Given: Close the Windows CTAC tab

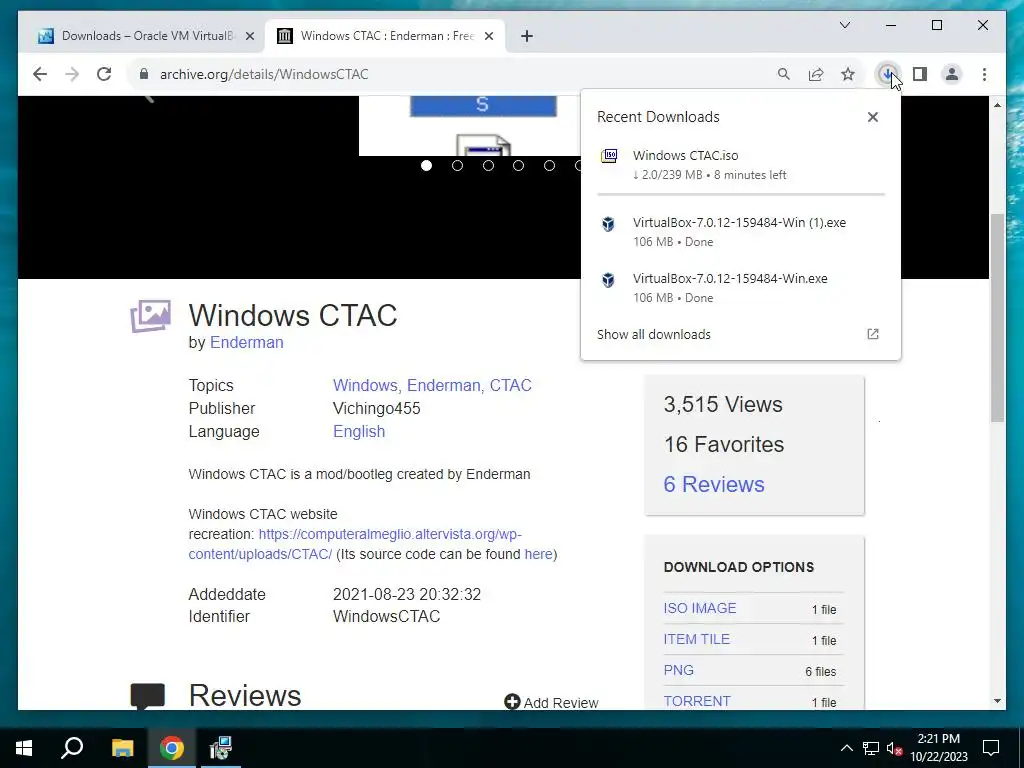Looking at the screenshot, I should coord(488,37).
